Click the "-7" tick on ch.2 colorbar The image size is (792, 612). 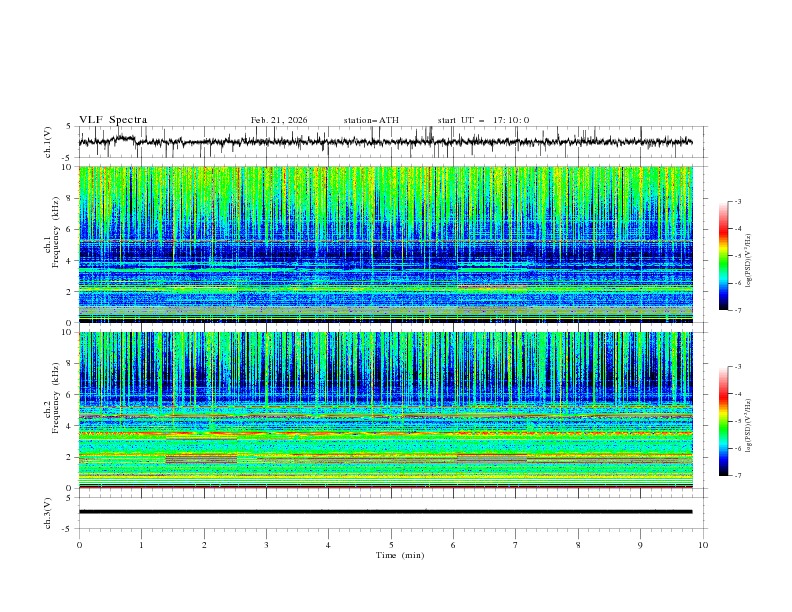pyautogui.click(x=738, y=476)
